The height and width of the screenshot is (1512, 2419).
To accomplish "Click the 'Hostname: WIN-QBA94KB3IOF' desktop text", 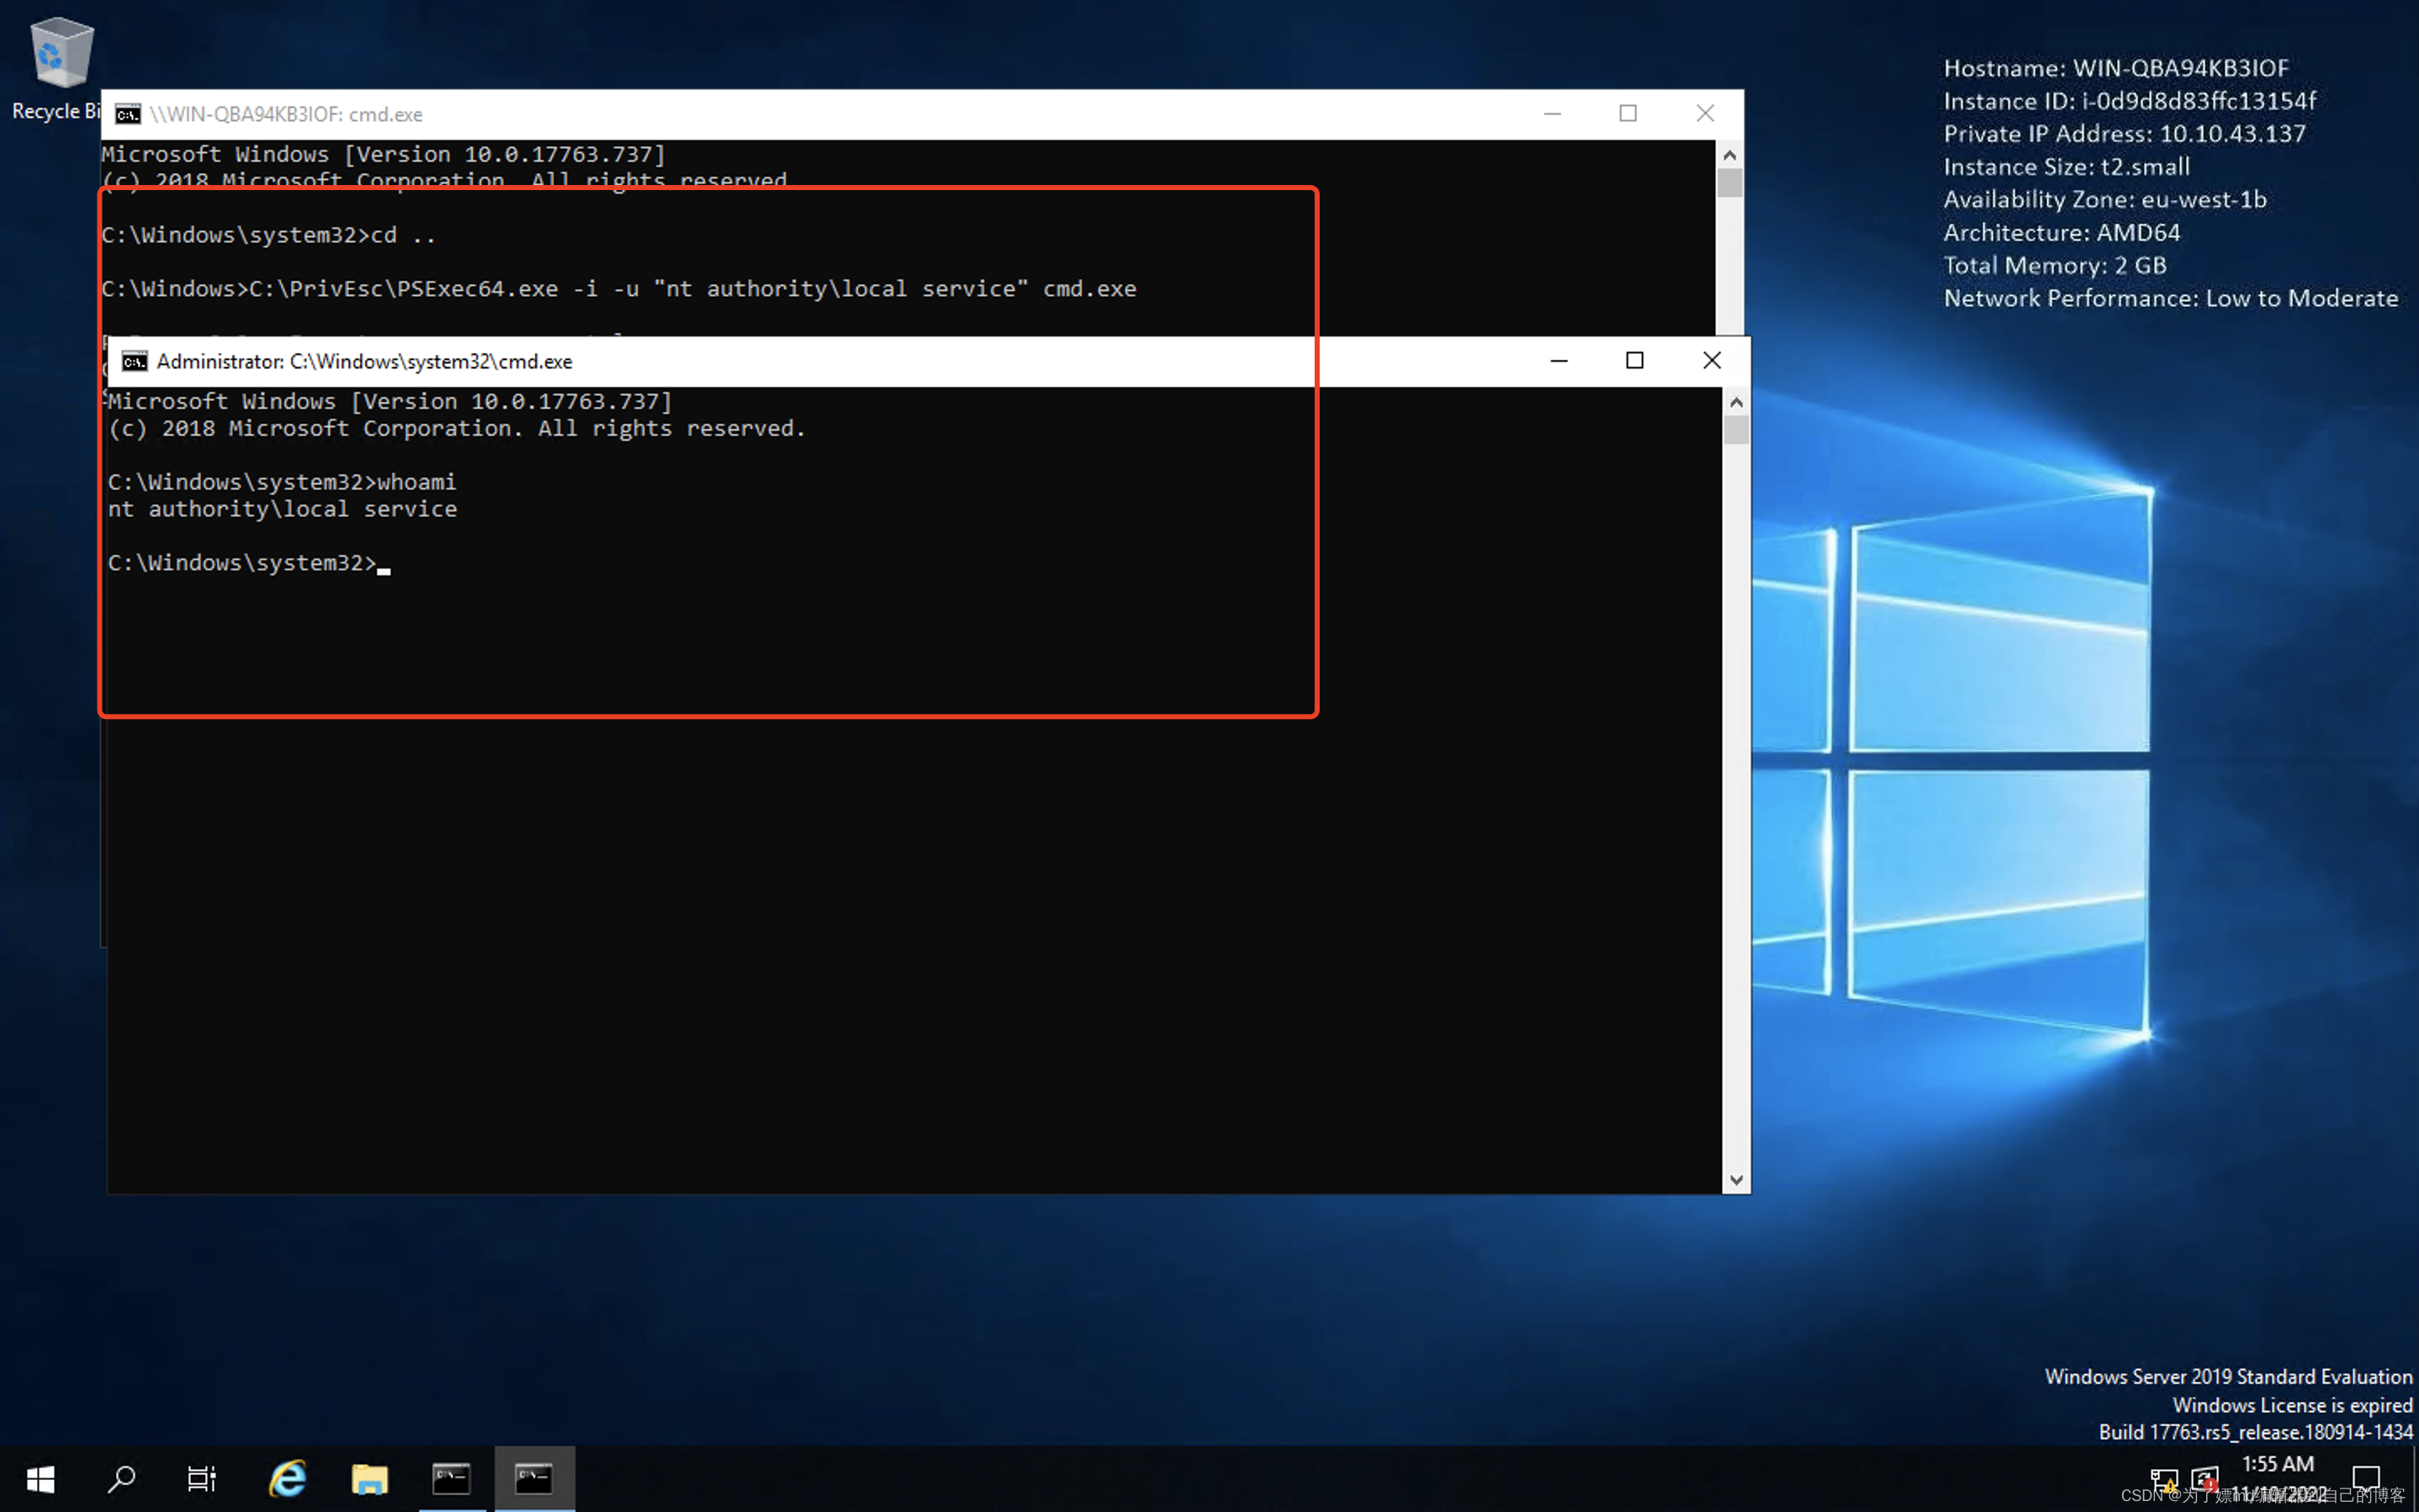I will click(x=2116, y=68).
